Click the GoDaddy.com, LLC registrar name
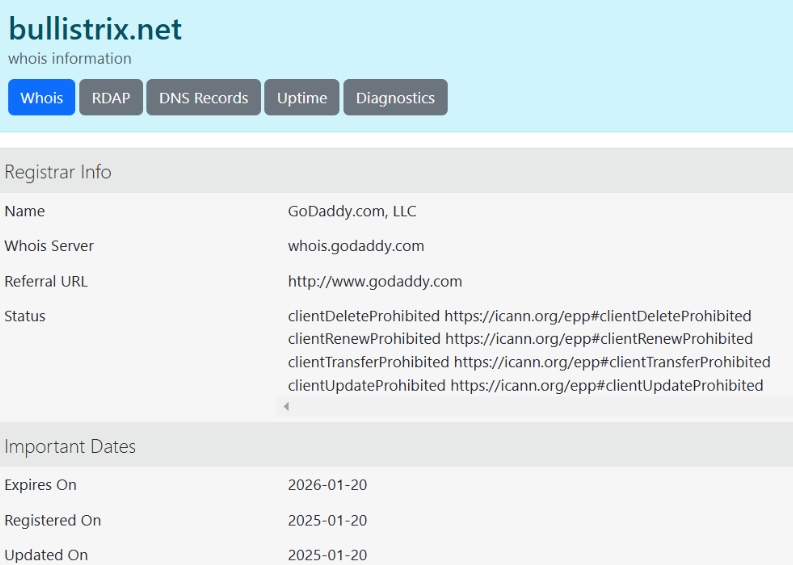Viewport: 793px width, 565px height. pos(352,211)
